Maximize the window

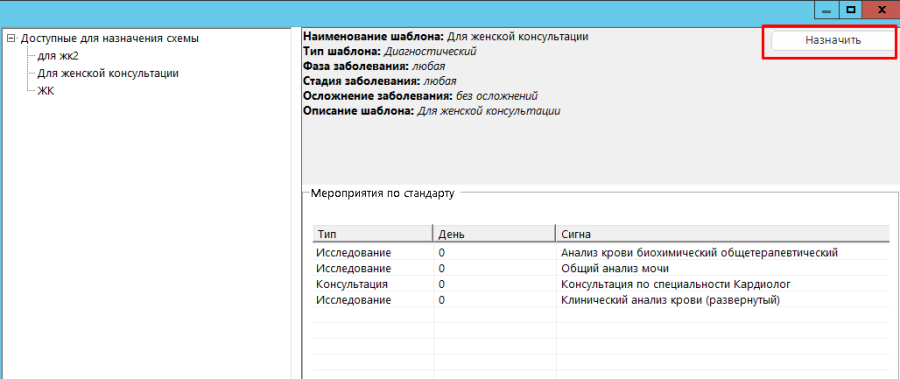[x=851, y=10]
